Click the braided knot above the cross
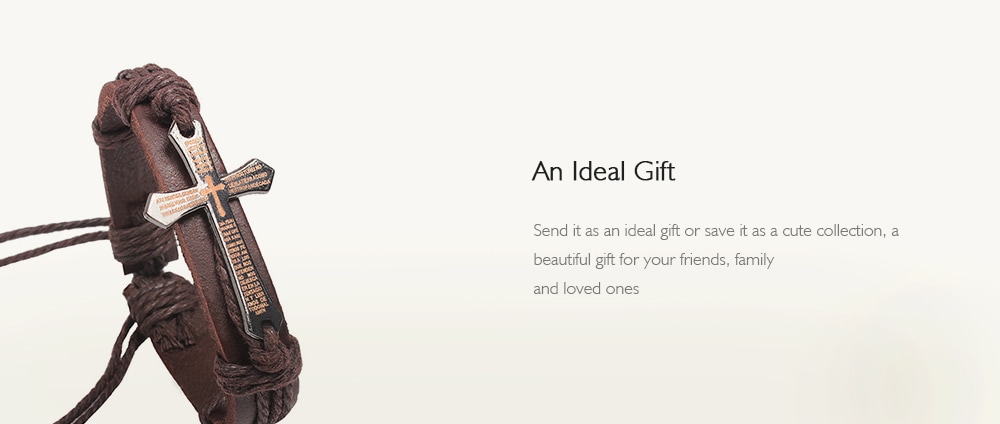 coord(159,92)
